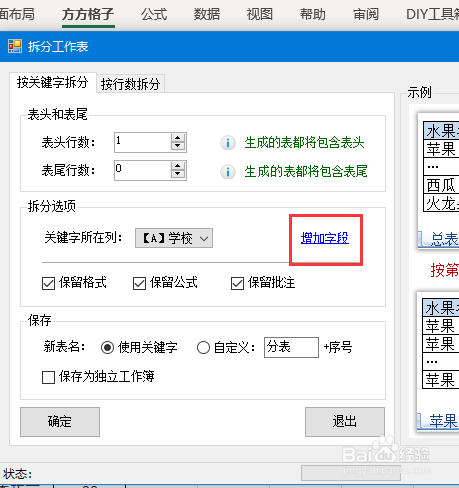Open the 方方格子 ribbon tab
This screenshot has width=459, height=488.
pos(88,14)
